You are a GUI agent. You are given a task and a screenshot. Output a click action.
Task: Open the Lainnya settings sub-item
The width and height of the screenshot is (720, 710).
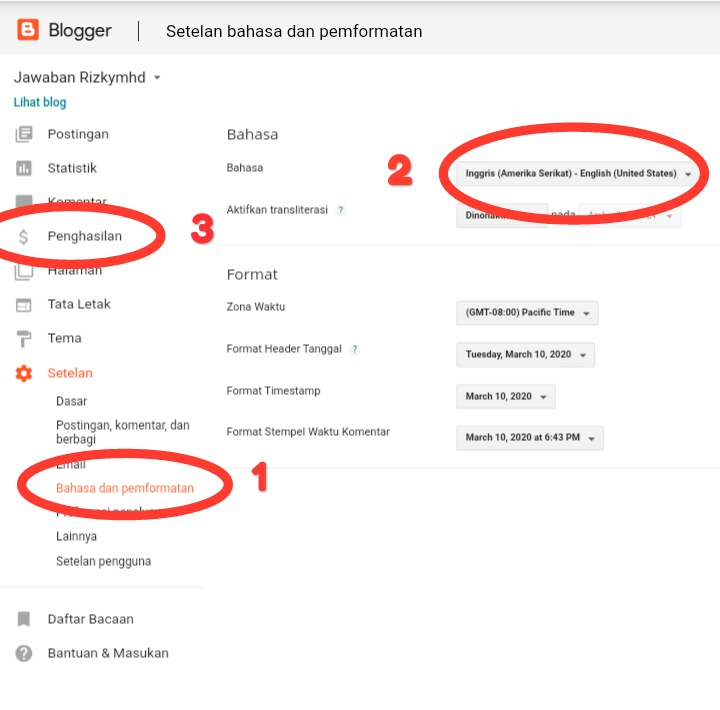coord(76,536)
